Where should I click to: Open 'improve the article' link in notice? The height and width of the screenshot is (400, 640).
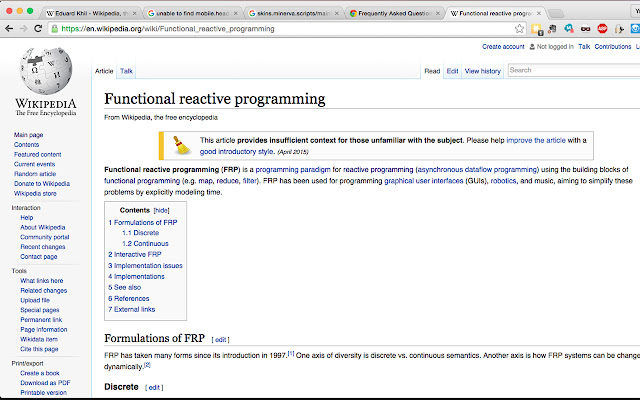536,140
